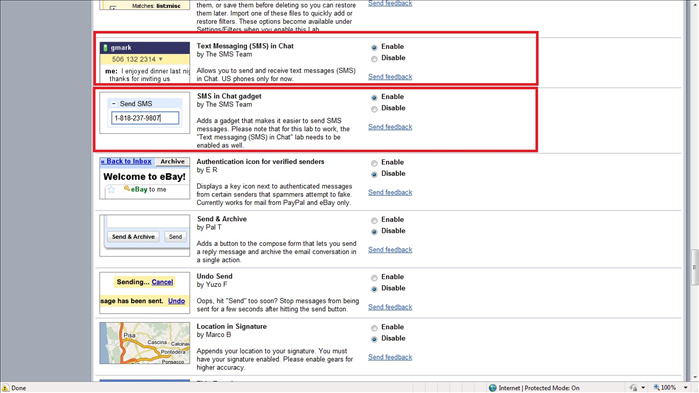Click the status bar security padlock icon
699x393 pixels.
[x=633, y=388]
